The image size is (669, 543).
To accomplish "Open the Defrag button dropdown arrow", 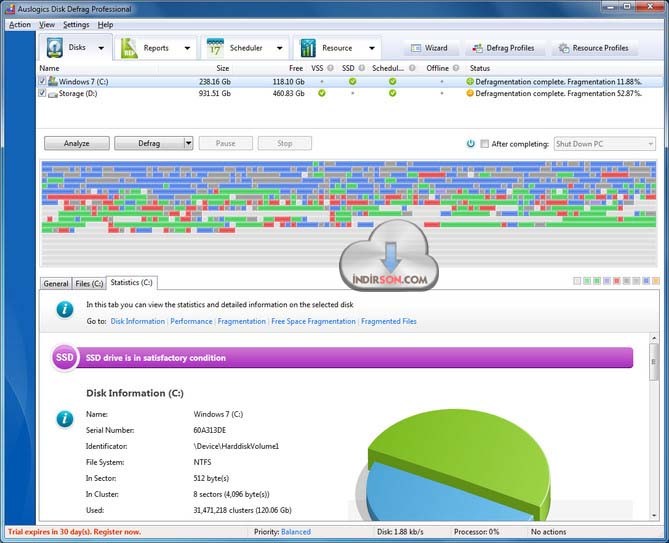I will pos(188,143).
